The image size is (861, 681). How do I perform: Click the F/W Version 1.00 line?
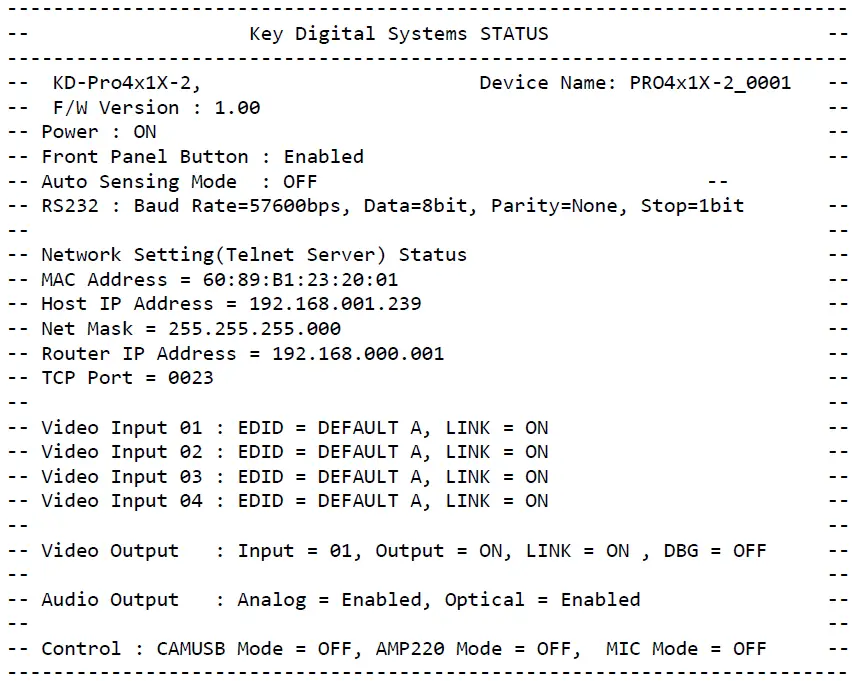pyautogui.click(x=156, y=108)
